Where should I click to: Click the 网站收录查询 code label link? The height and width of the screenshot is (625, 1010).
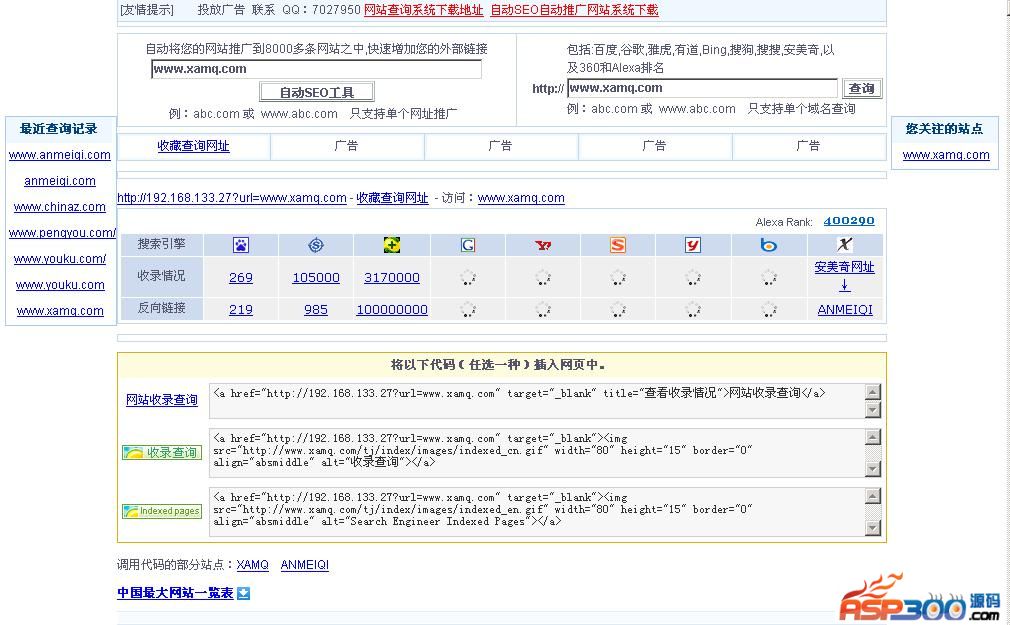pos(162,400)
